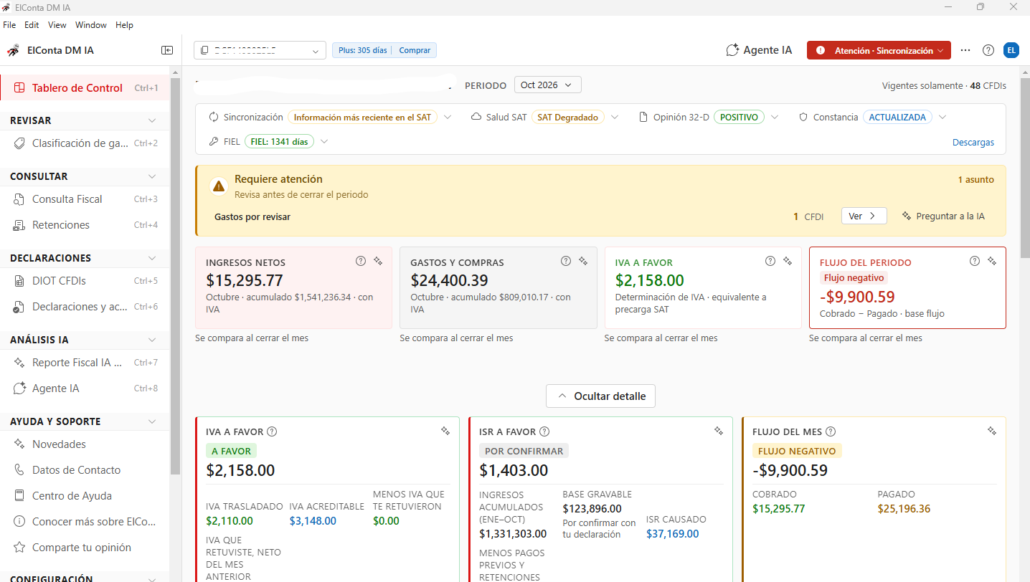Open the help question-mark icon in header
1030x582 pixels.
click(988, 50)
